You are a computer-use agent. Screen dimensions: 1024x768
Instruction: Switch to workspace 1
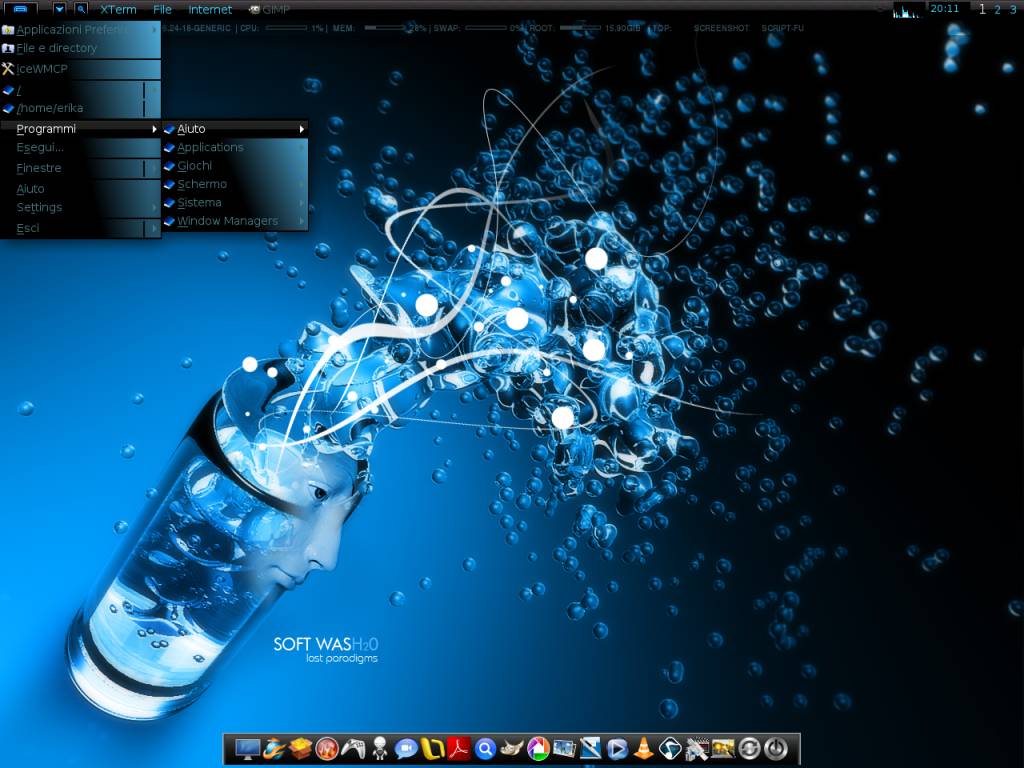point(982,9)
